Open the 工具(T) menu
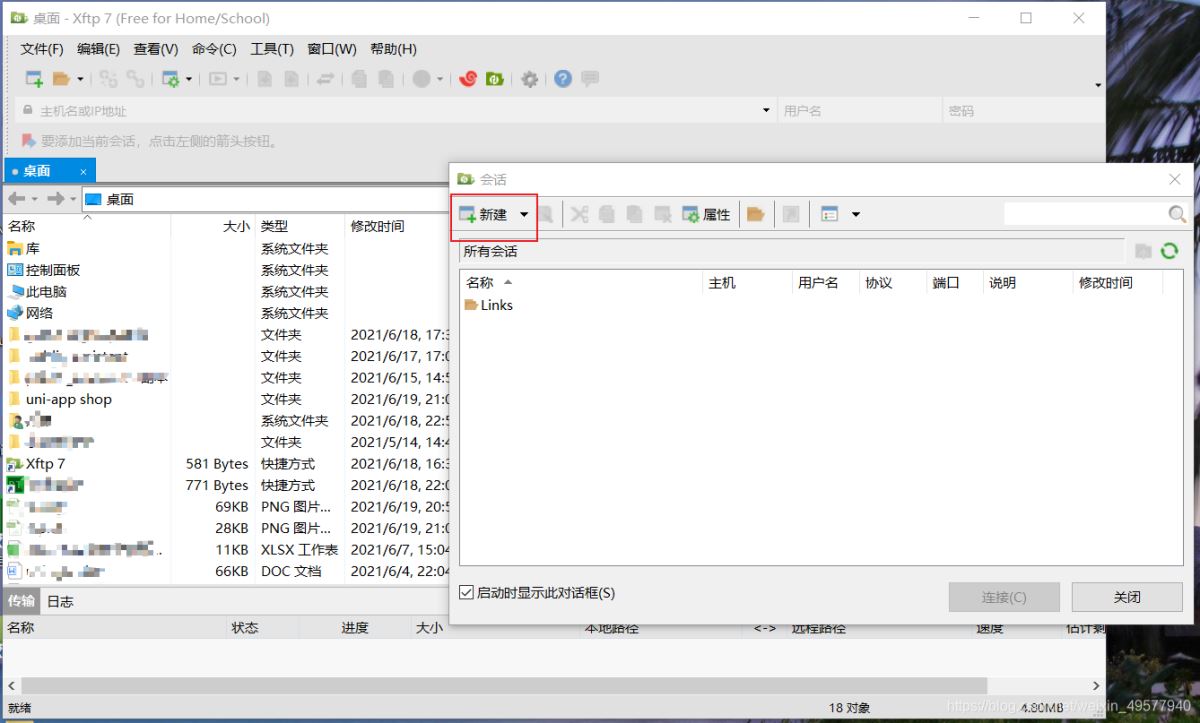Viewport: 1200px width, 723px height. pyautogui.click(x=271, y=49)
